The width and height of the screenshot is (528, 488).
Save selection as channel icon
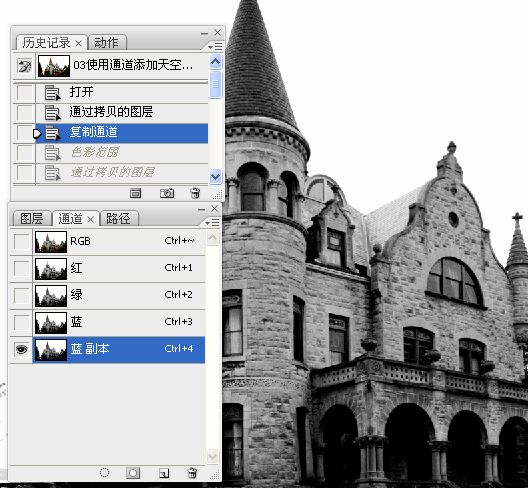[133, 473]
